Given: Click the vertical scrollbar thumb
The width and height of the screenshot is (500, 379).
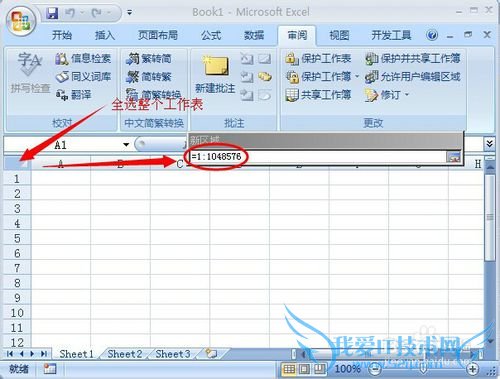Looking at the screenshot, I should [x=489, y=217].
